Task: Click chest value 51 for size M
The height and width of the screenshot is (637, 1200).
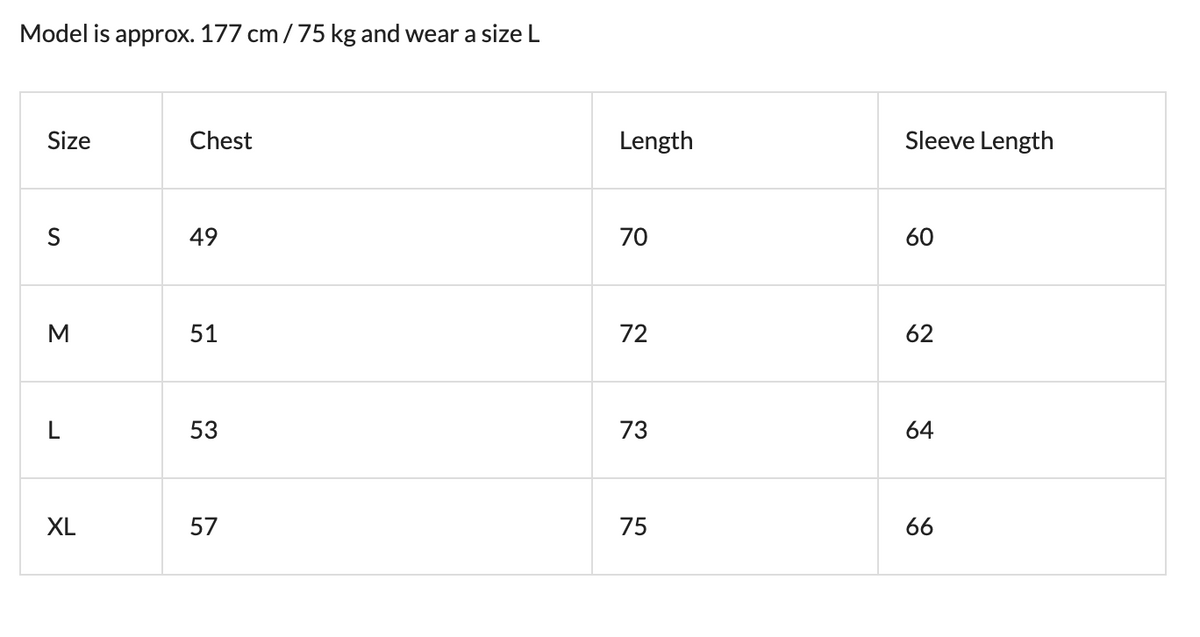Action: (204, 334)
